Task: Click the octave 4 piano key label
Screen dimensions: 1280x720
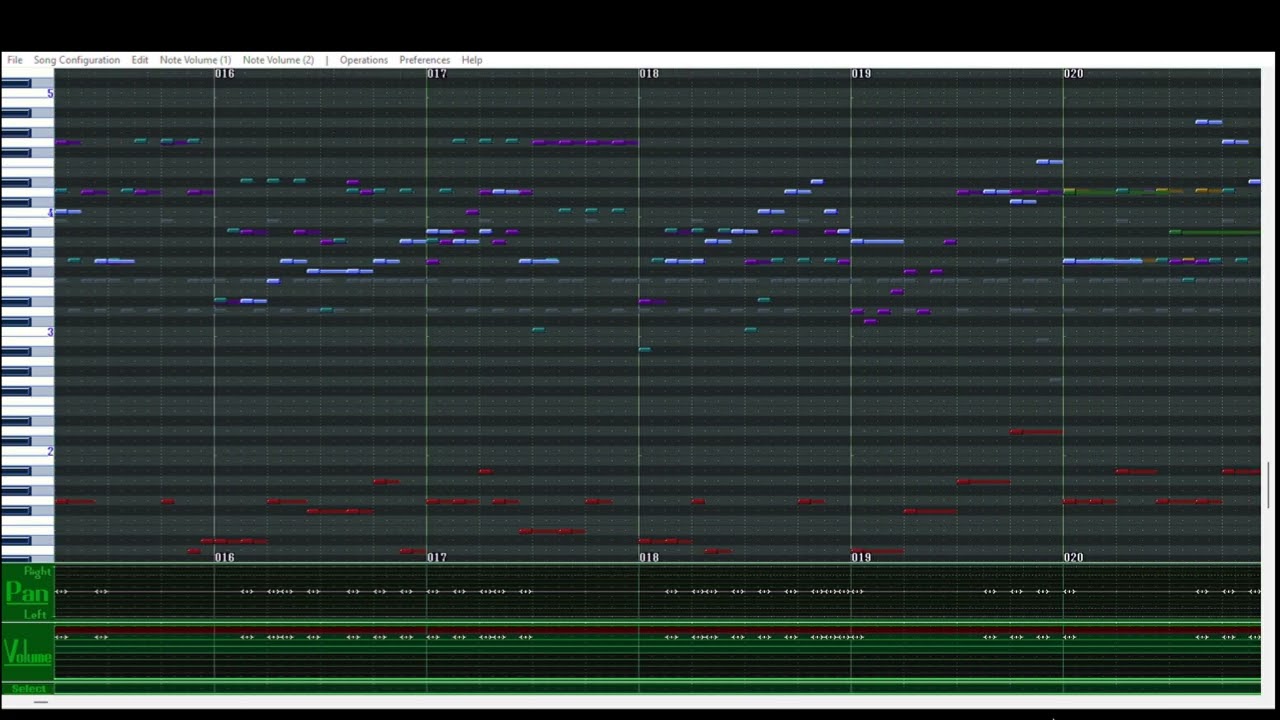Action: point(50,213)
